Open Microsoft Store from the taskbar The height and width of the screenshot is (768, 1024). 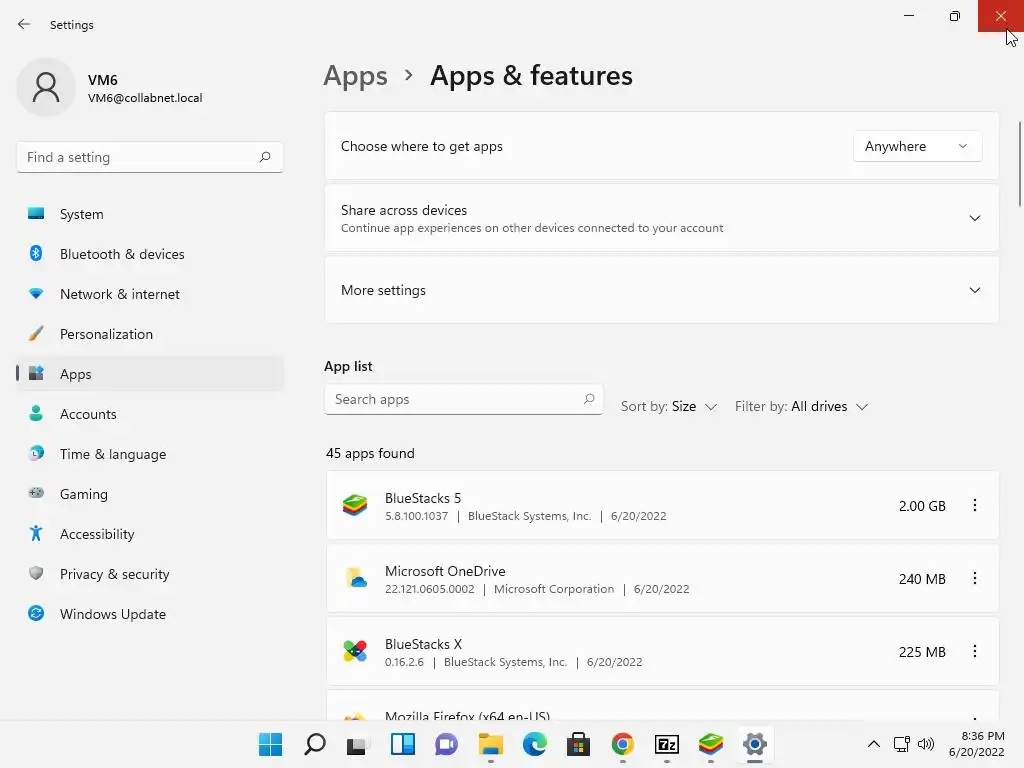click(x=578, y=744)
